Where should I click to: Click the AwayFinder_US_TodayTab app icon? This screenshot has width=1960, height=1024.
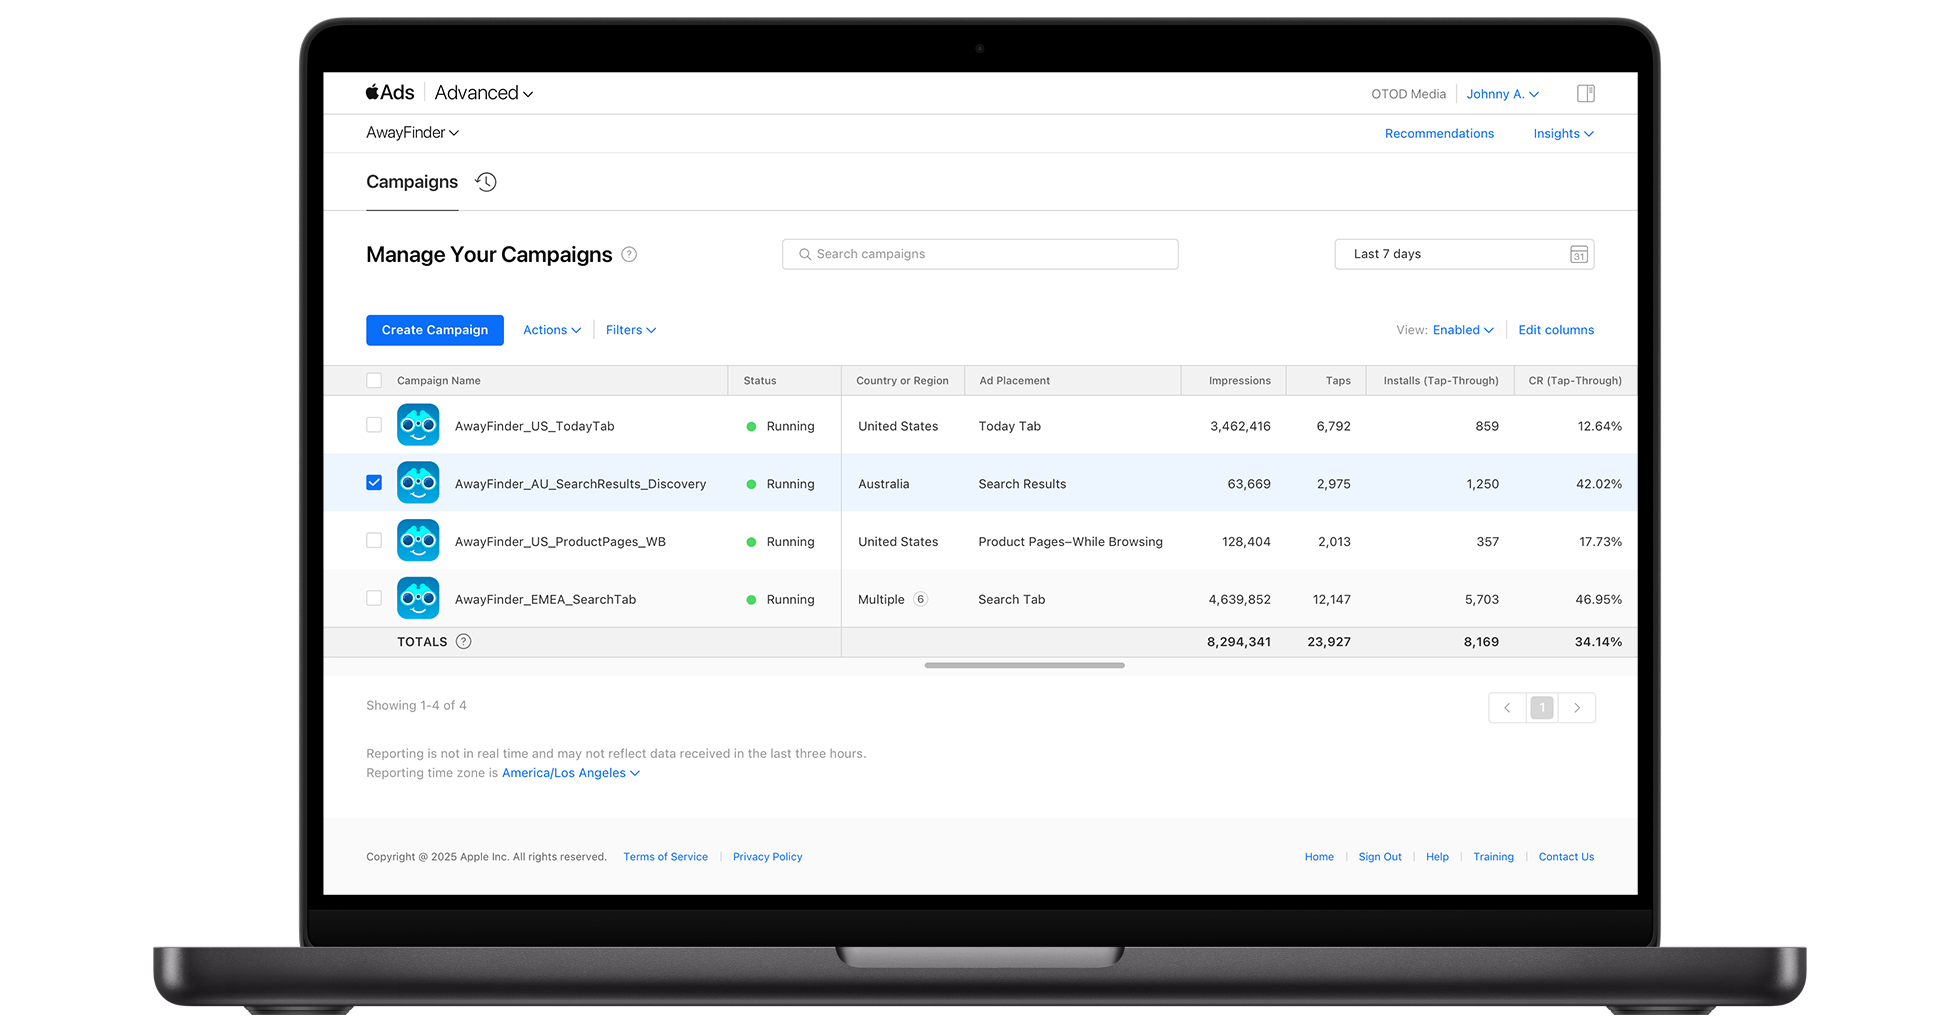(x=418, y=425)
